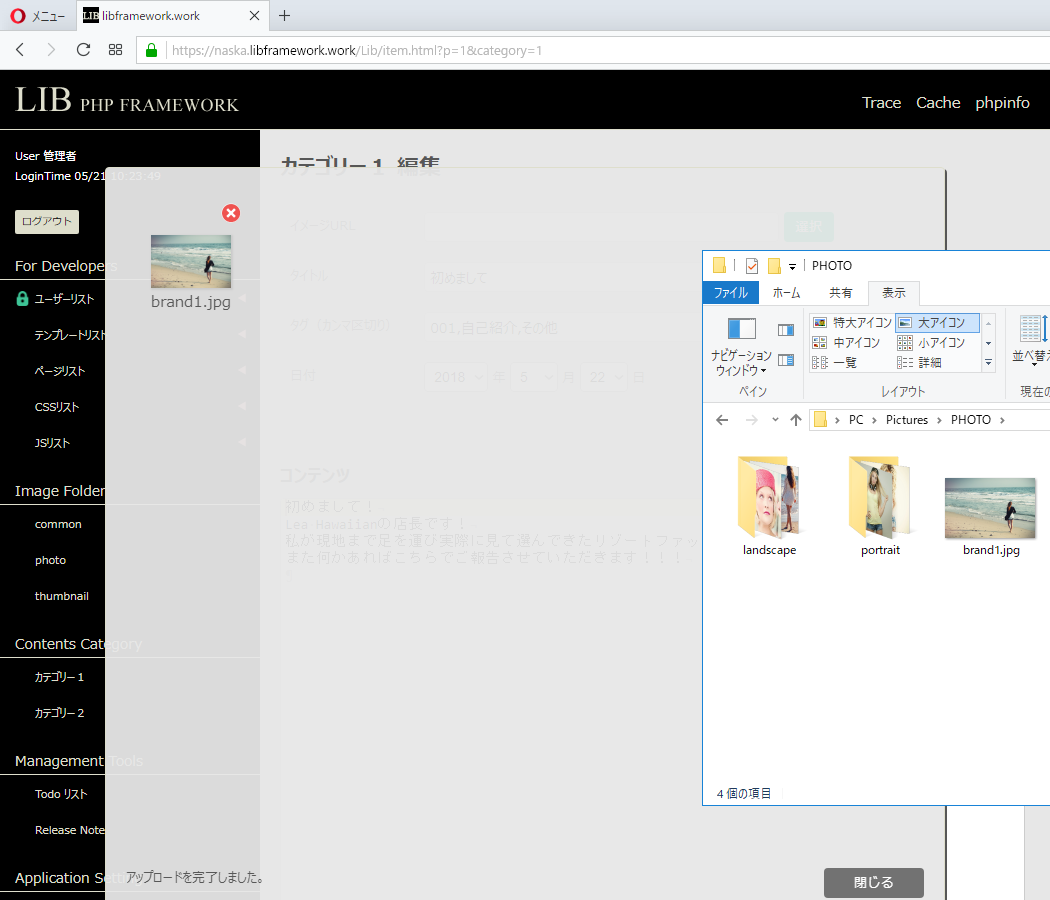Expand the layout gallery more arrow
The height and width of the screenshot is (900, 1050).
(989, 362)
